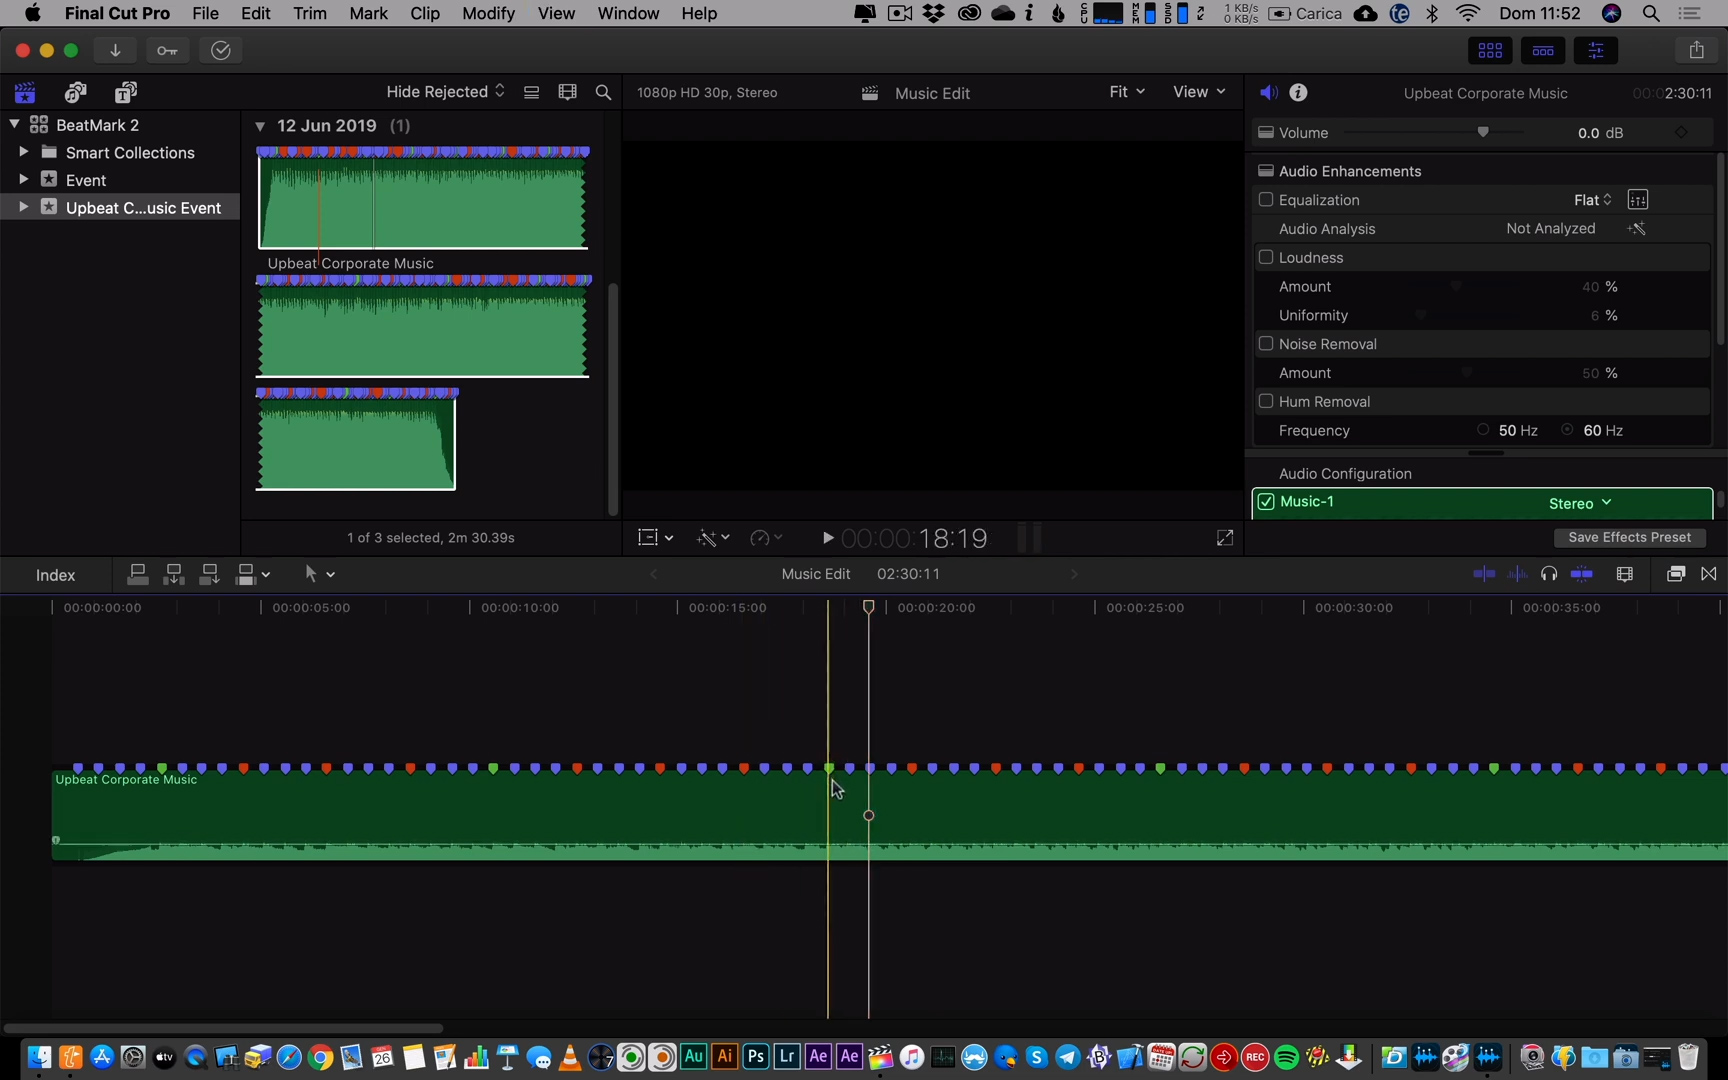1728x1080 pixels.
Task: Open the Stereo channel dropdown
Action: pyautogui.click(x=1580, y=503)
